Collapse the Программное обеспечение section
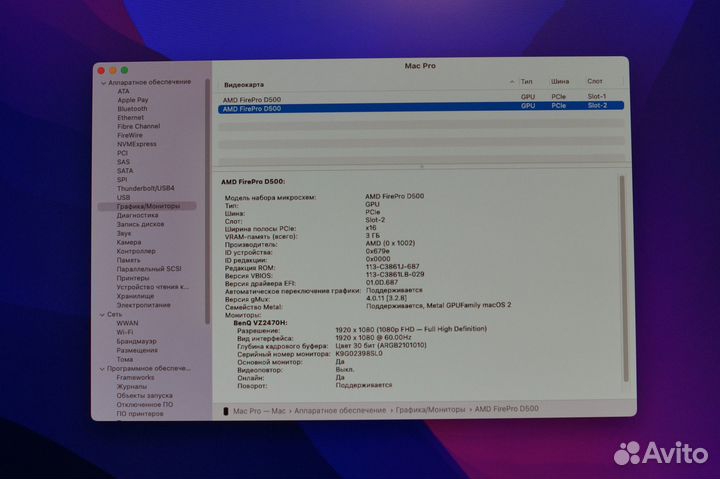720x479 pixels. click(102, 368)
